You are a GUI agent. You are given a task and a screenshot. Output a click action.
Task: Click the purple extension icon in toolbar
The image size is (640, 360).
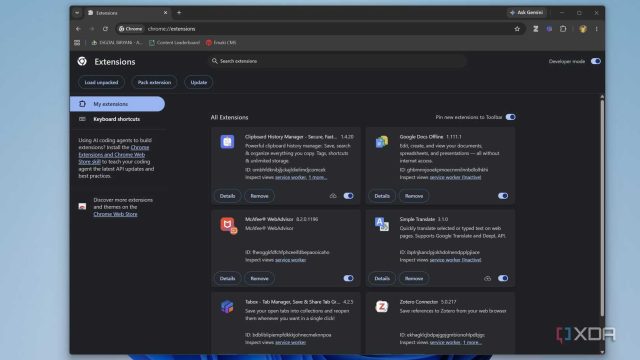pyautogui.click(x=549, y=29)
